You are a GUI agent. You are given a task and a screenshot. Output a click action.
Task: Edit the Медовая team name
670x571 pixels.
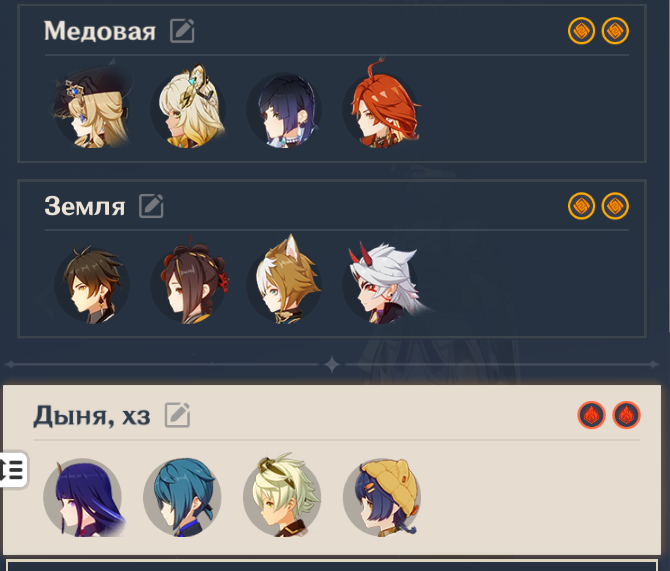coord(182,31)
